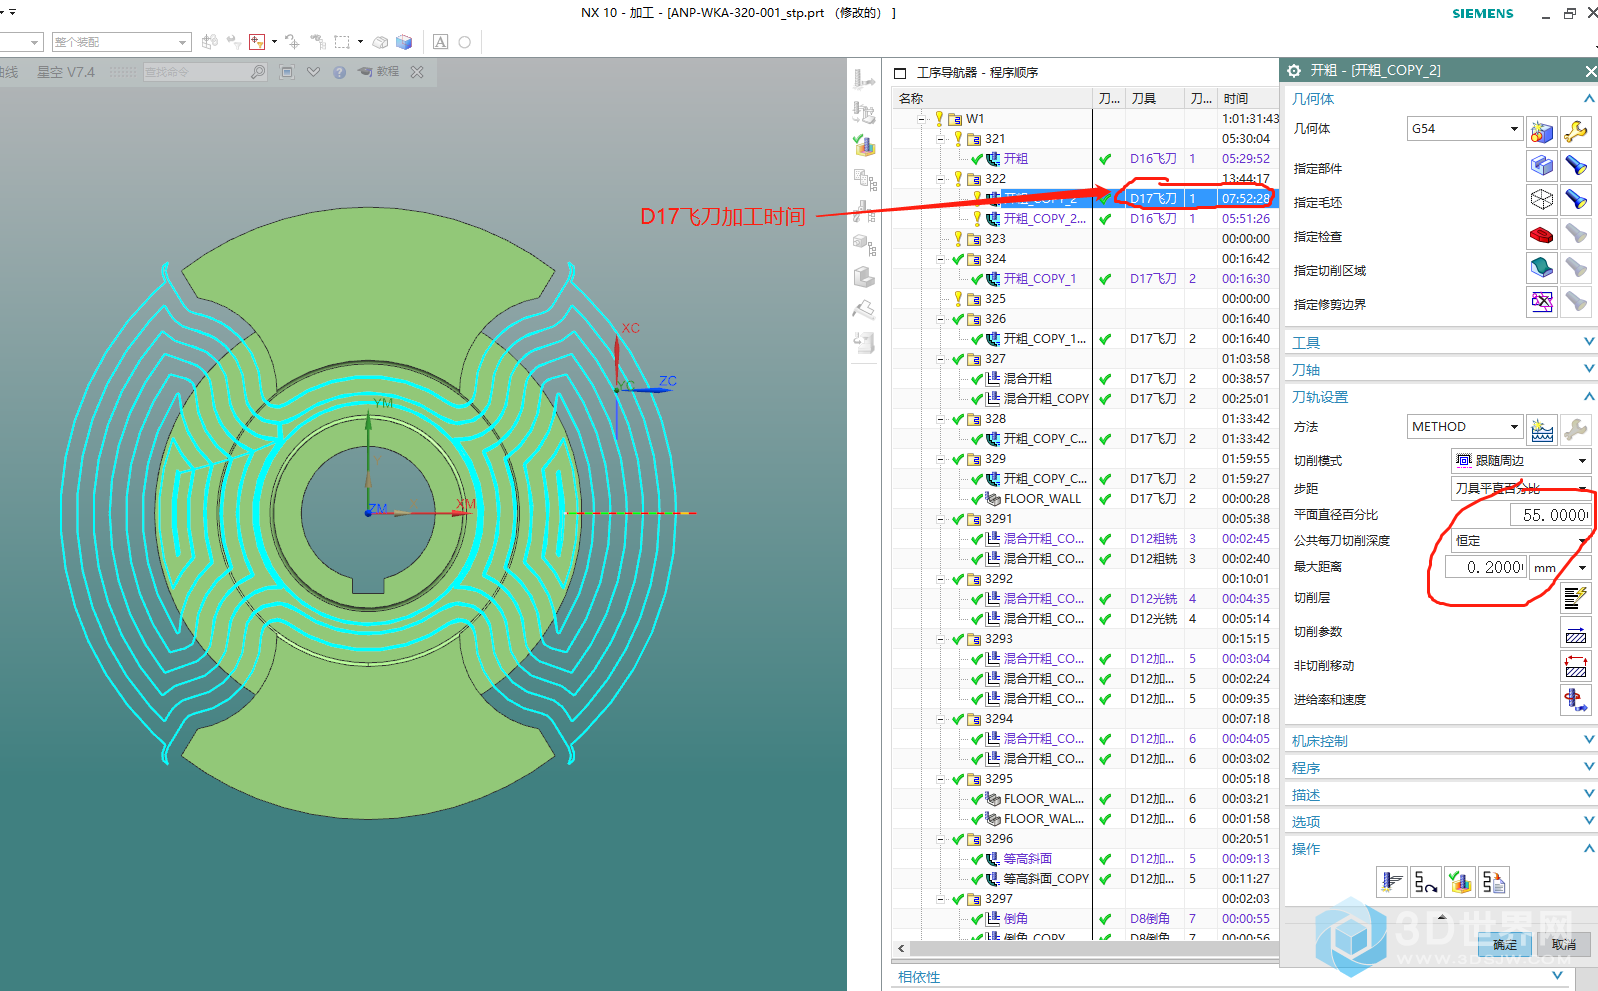Open the non-cutting moves (非切削移动) icon

pyautogui.click(x=1575, y=666)
